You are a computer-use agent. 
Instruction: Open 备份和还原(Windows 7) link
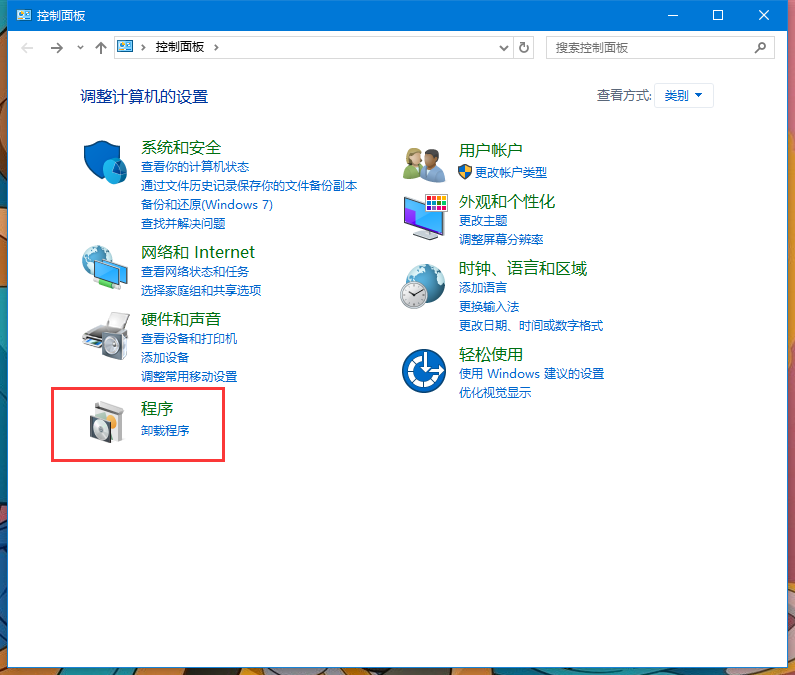[x=207, y=205]
